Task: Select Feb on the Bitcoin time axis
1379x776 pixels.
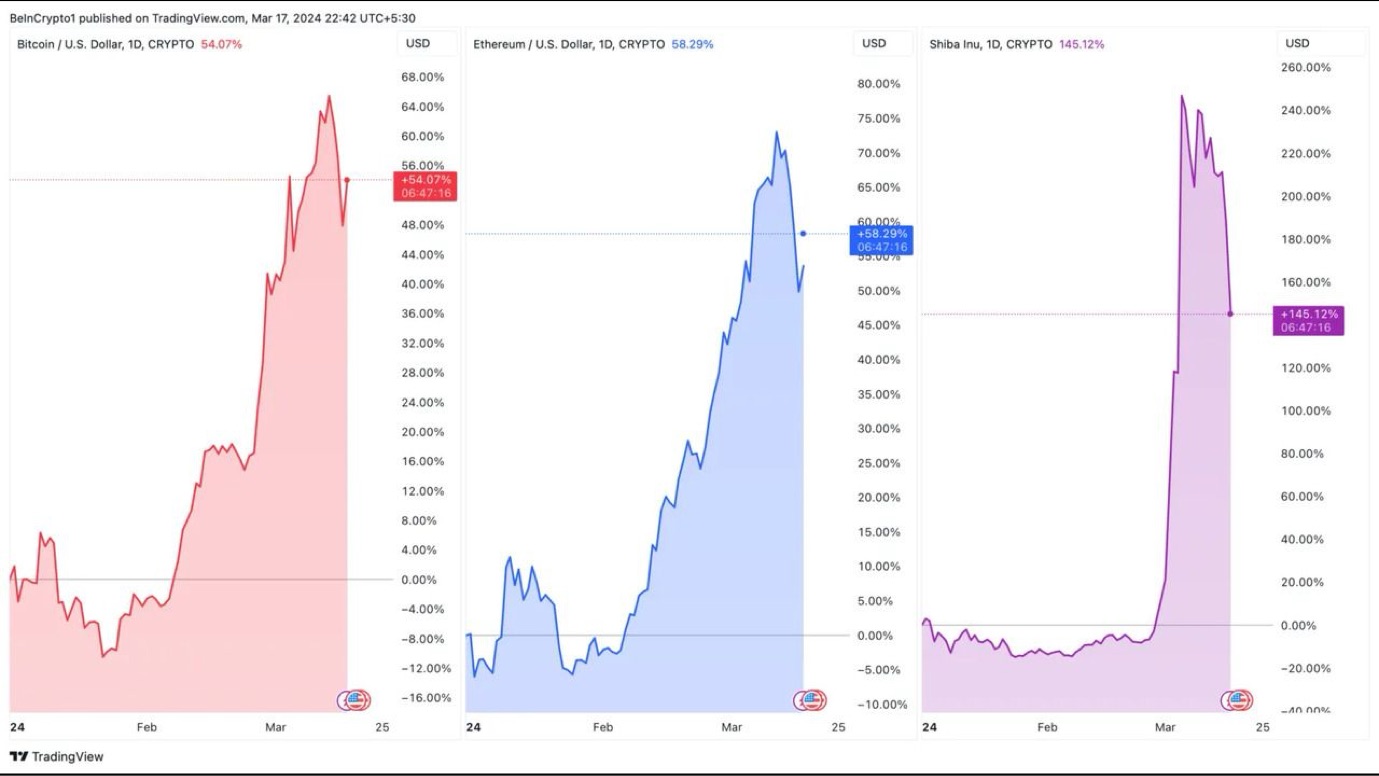Action: (x=147, y=727)
